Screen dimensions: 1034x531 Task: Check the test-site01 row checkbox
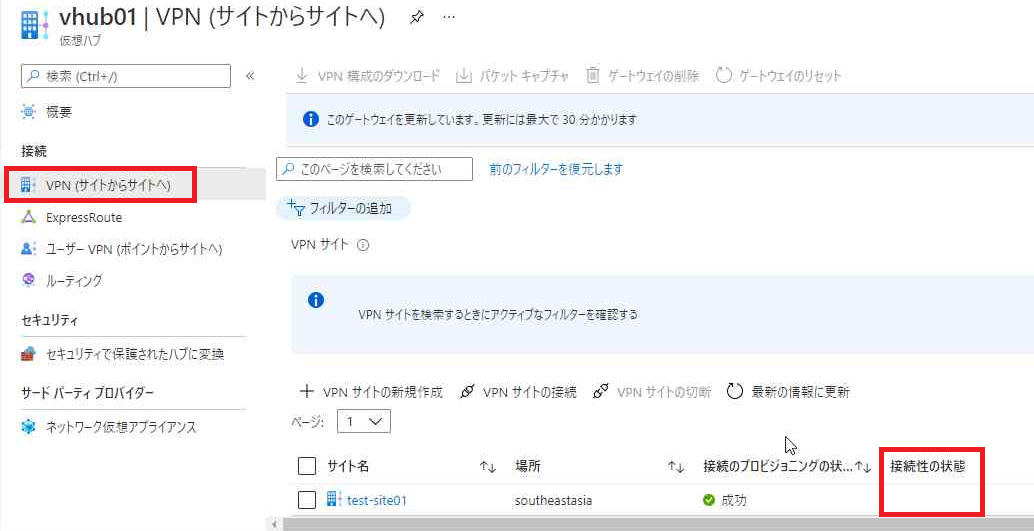coord(307,501)
